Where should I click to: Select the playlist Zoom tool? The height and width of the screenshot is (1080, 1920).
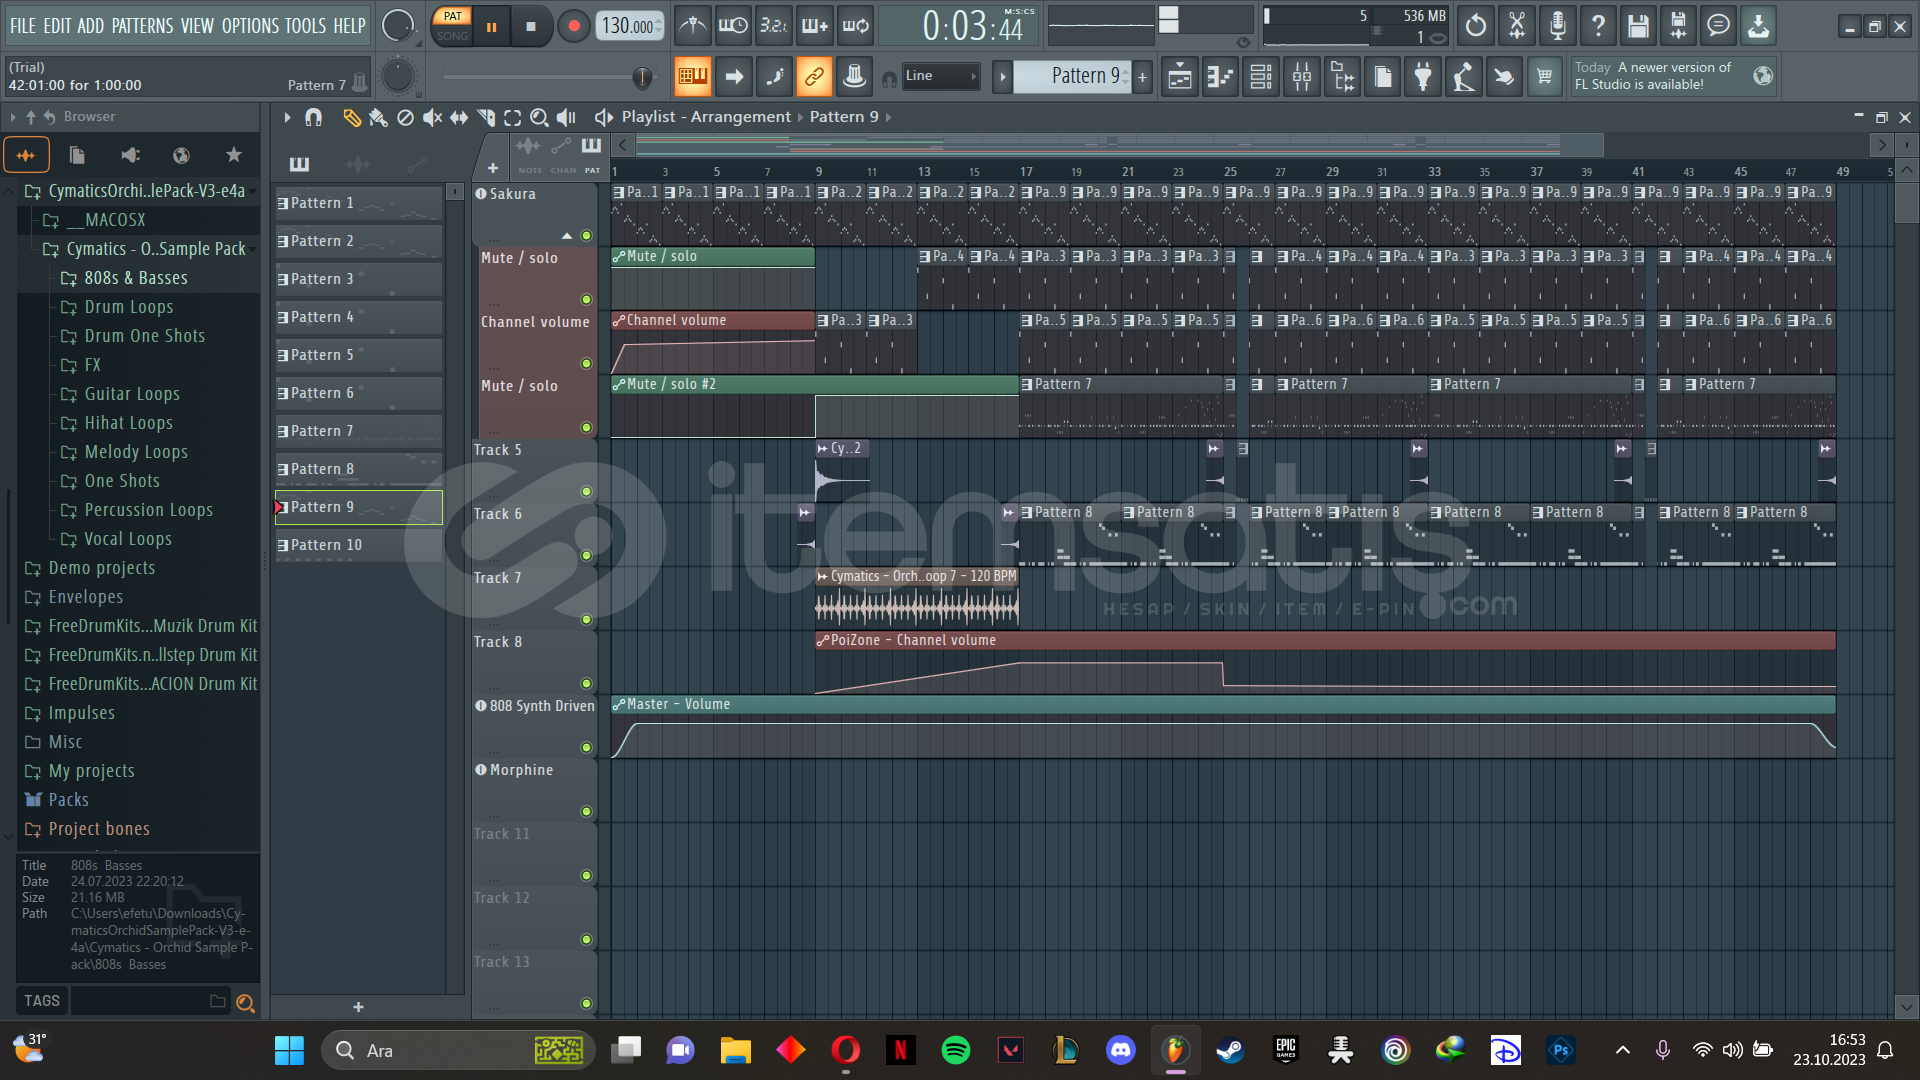point(539,118)
